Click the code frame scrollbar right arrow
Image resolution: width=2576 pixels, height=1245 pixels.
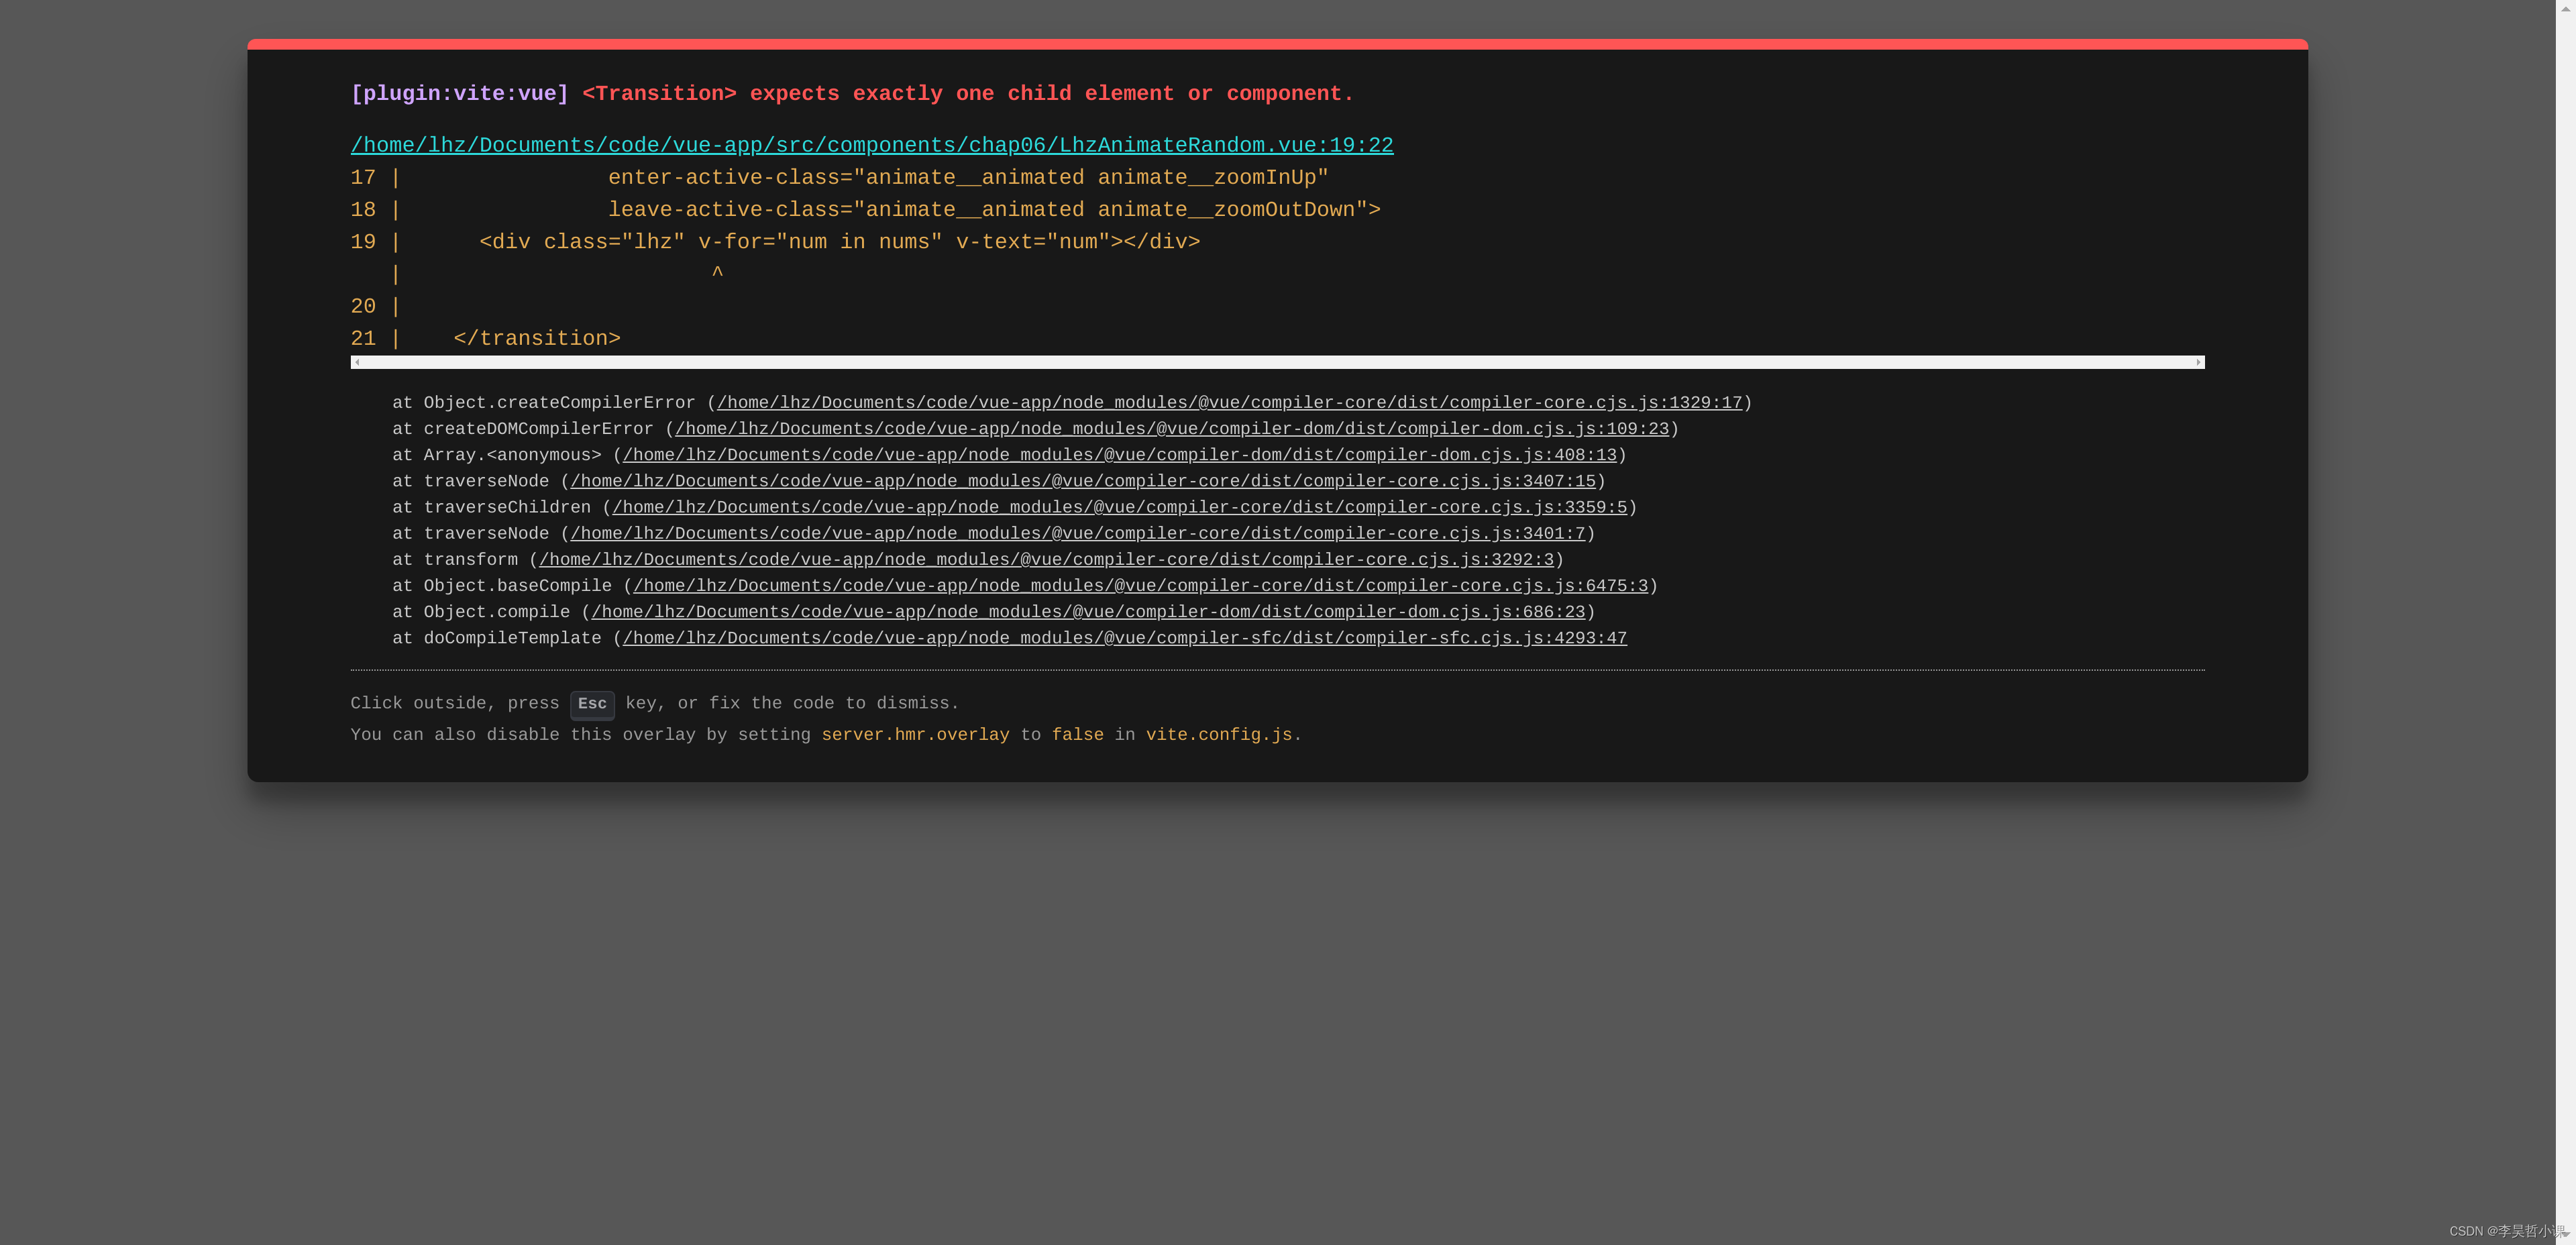pyautogui.click(x=2198, y=362)
